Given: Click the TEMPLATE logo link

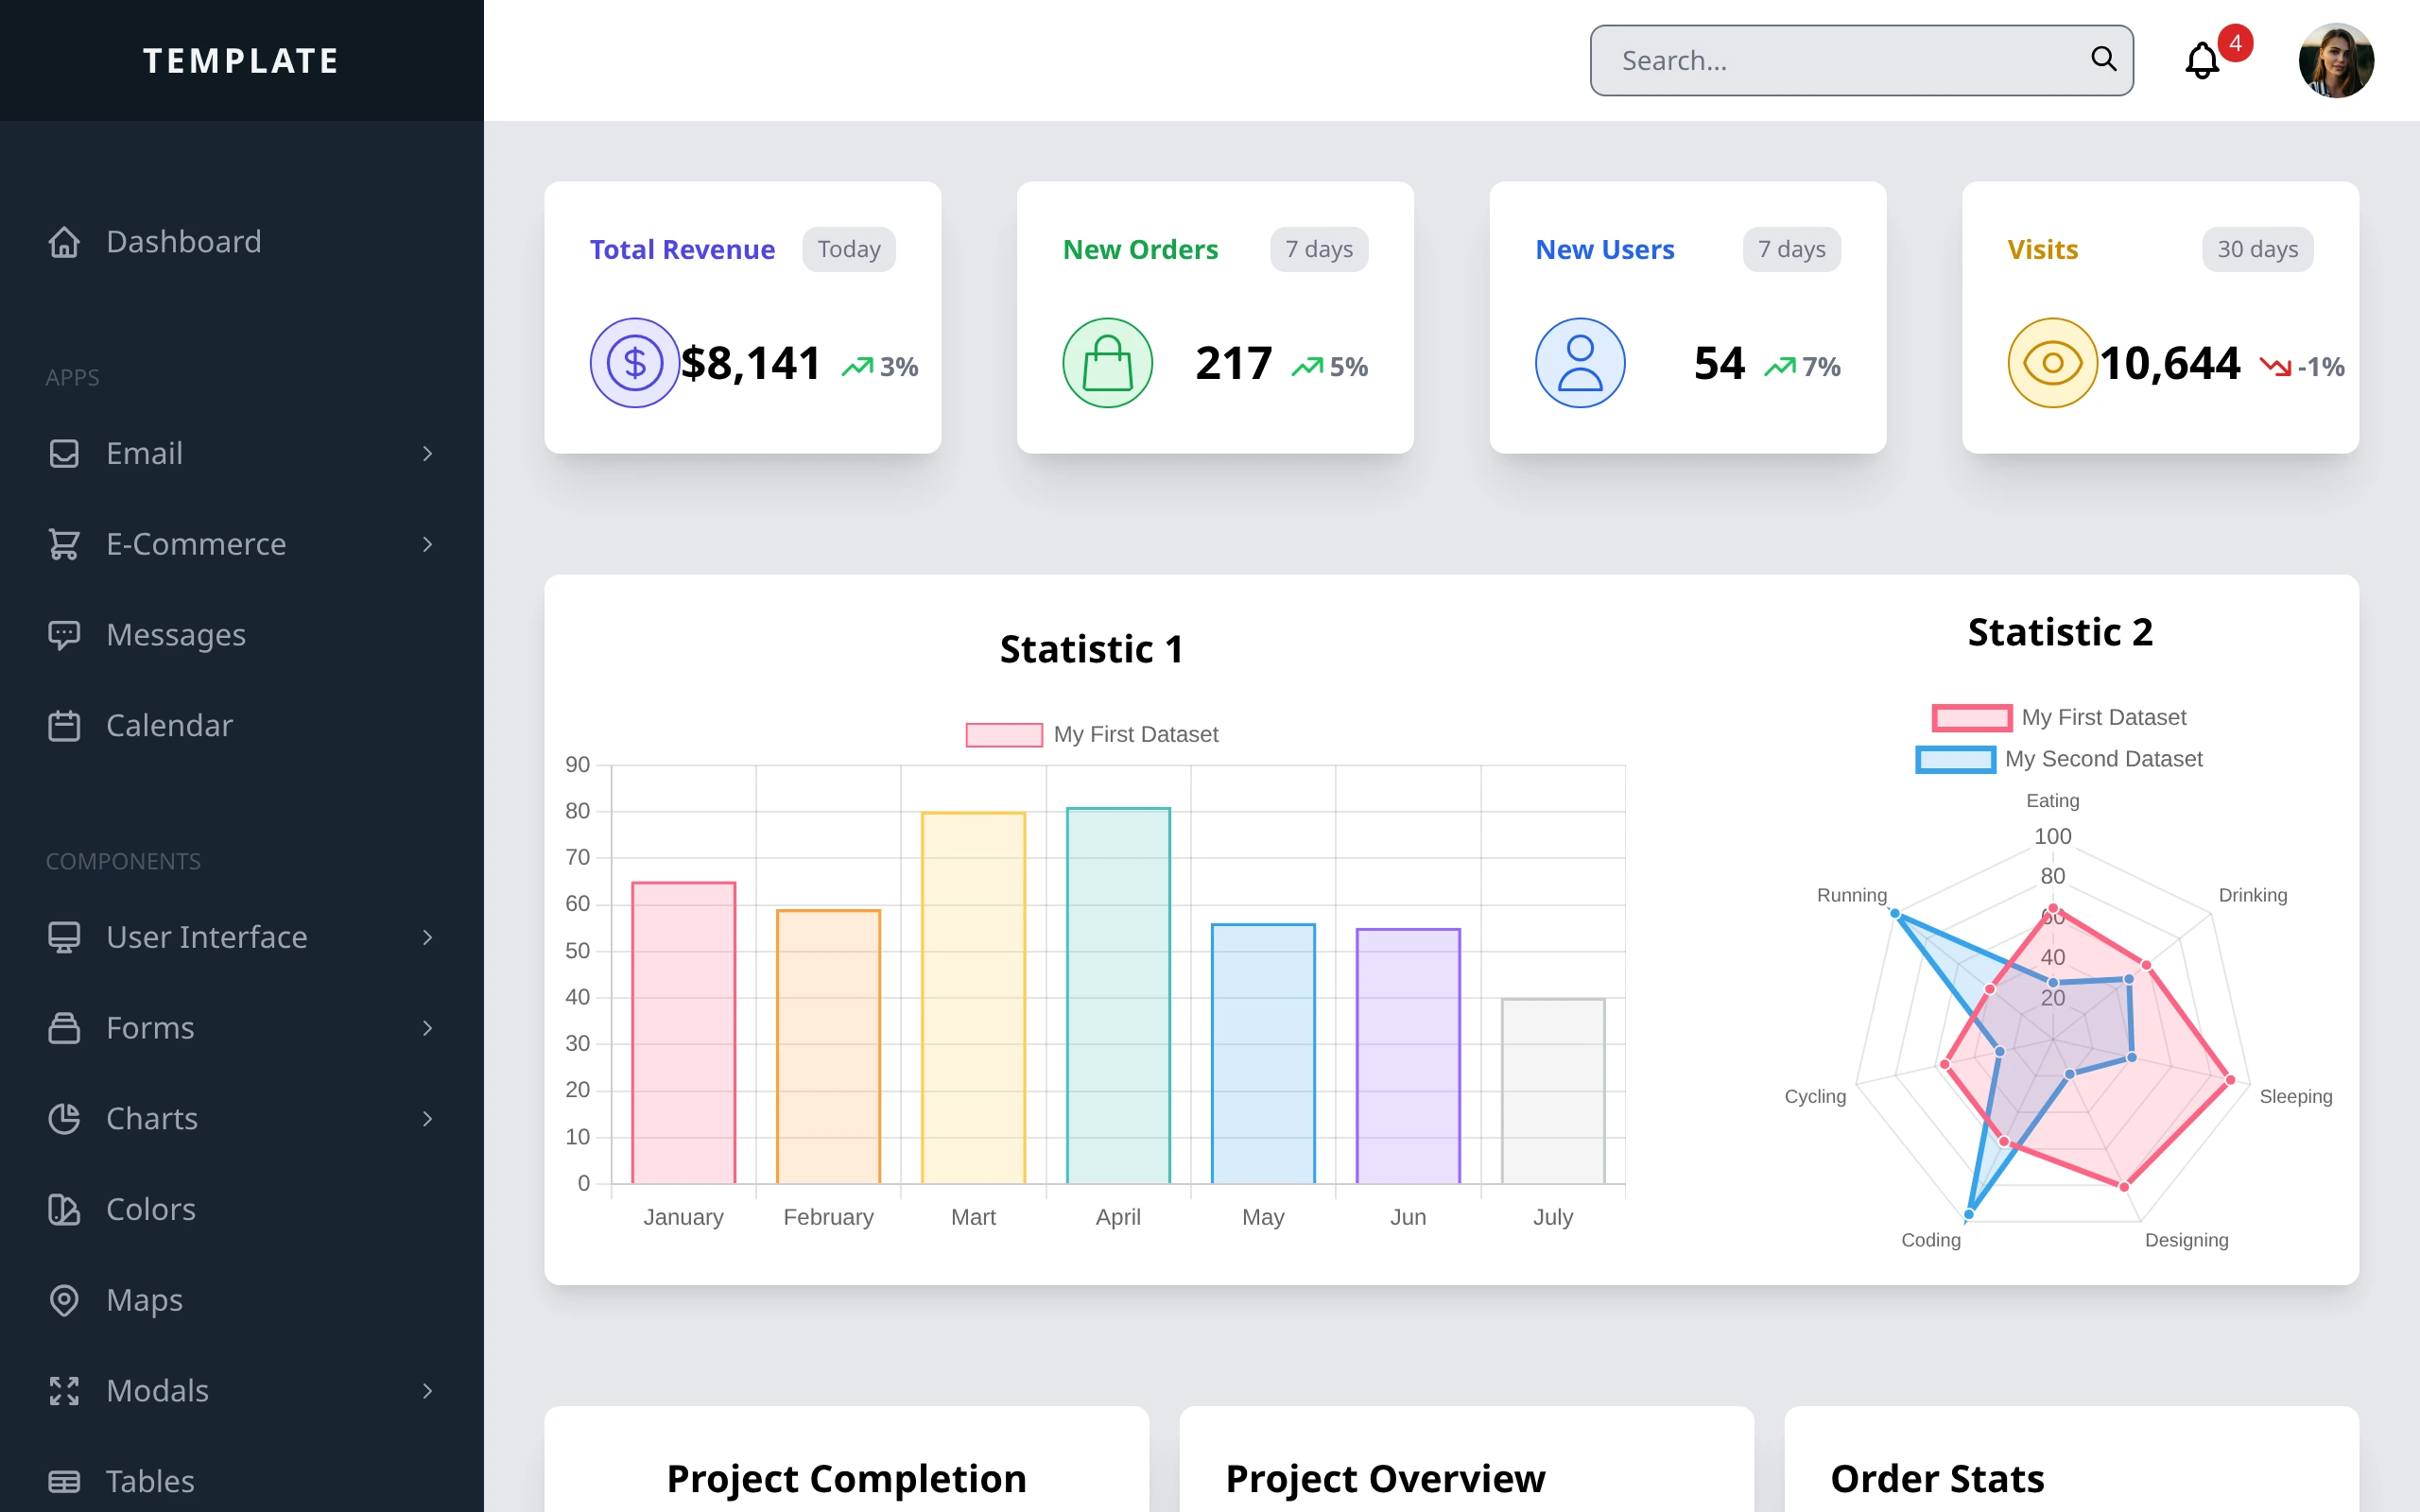Looking at the screenshot, I should [242, 61].
